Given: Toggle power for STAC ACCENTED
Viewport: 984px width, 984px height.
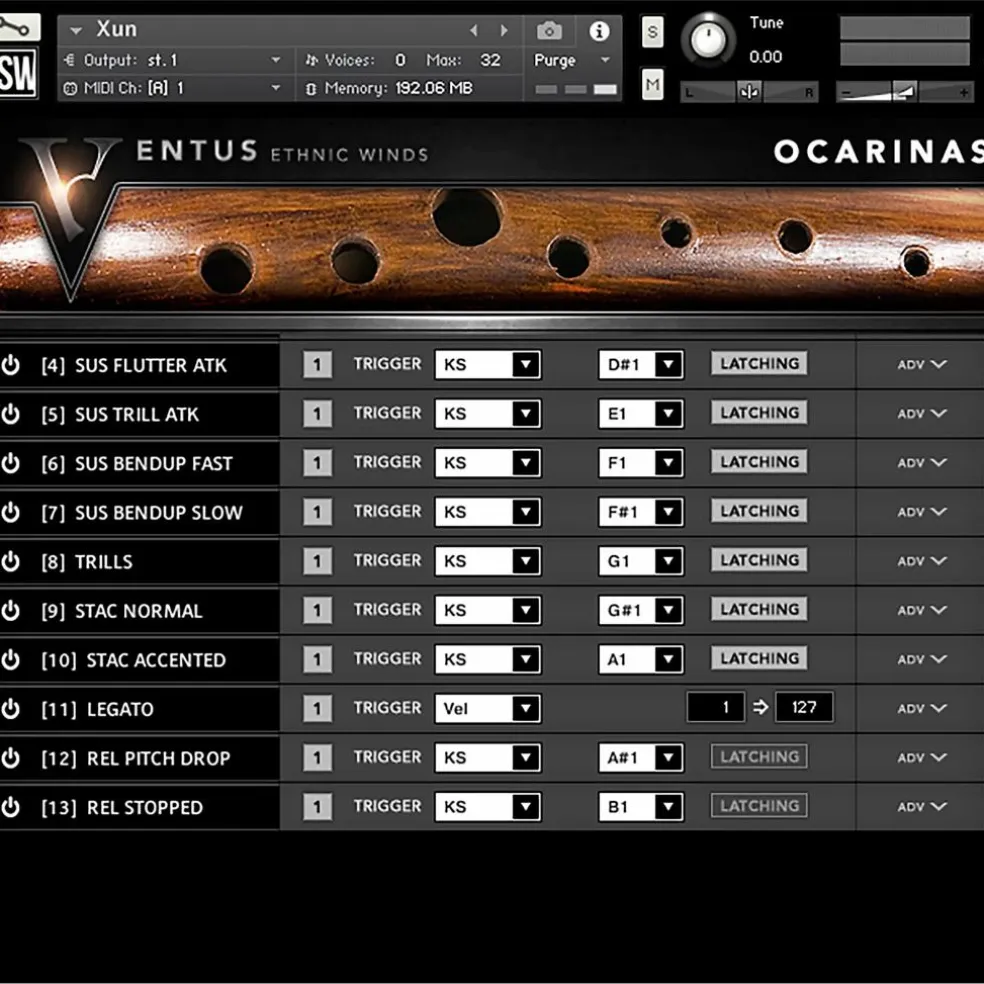Looking at the screenshot, I should coord(11,660).
